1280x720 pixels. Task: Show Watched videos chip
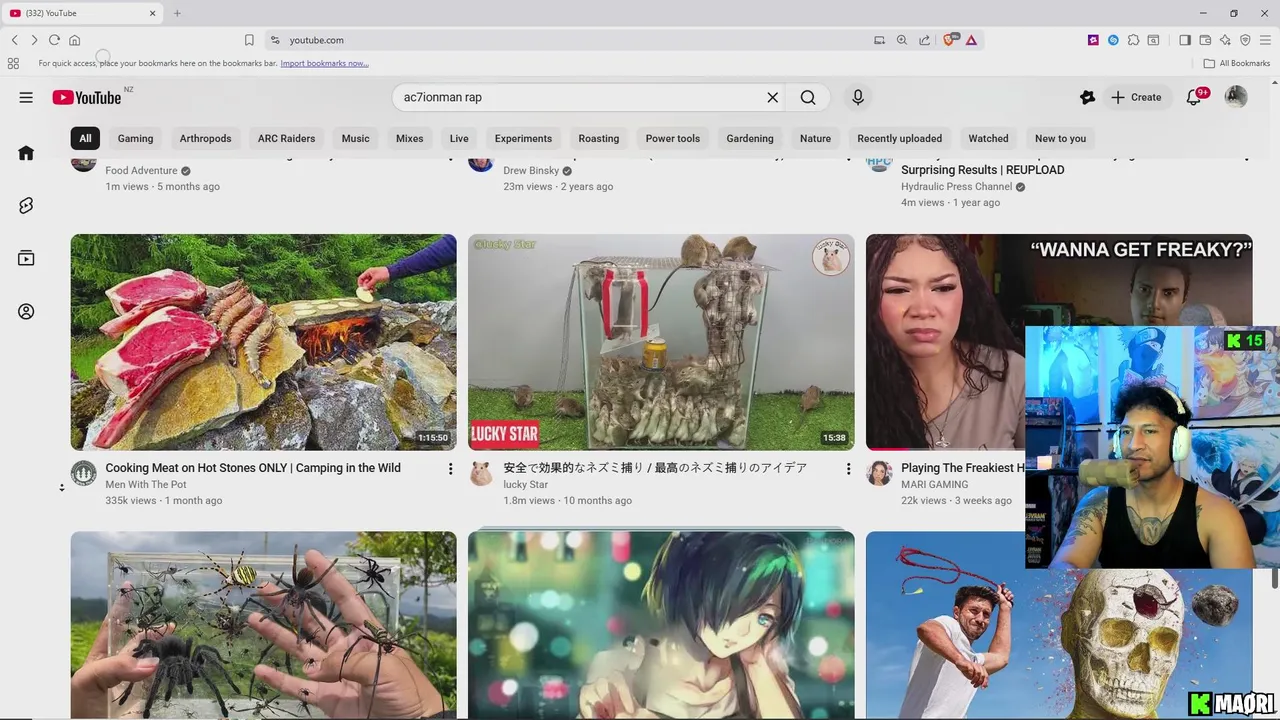(988, 138)
